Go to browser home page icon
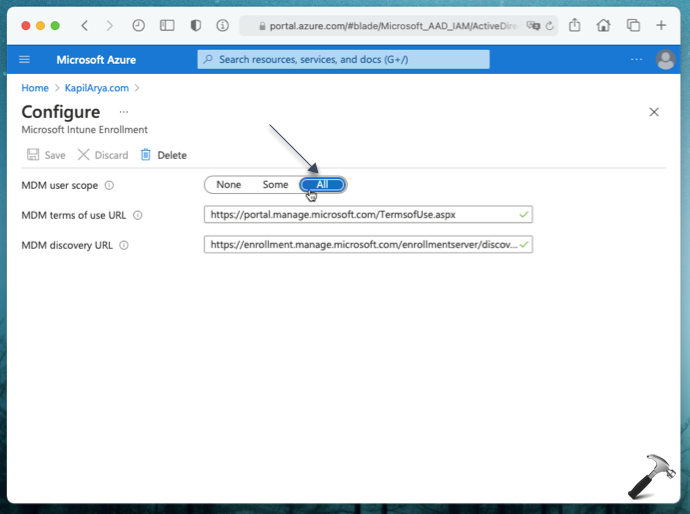The height and width of the screenshot is (514, 690). coord(603,25)
